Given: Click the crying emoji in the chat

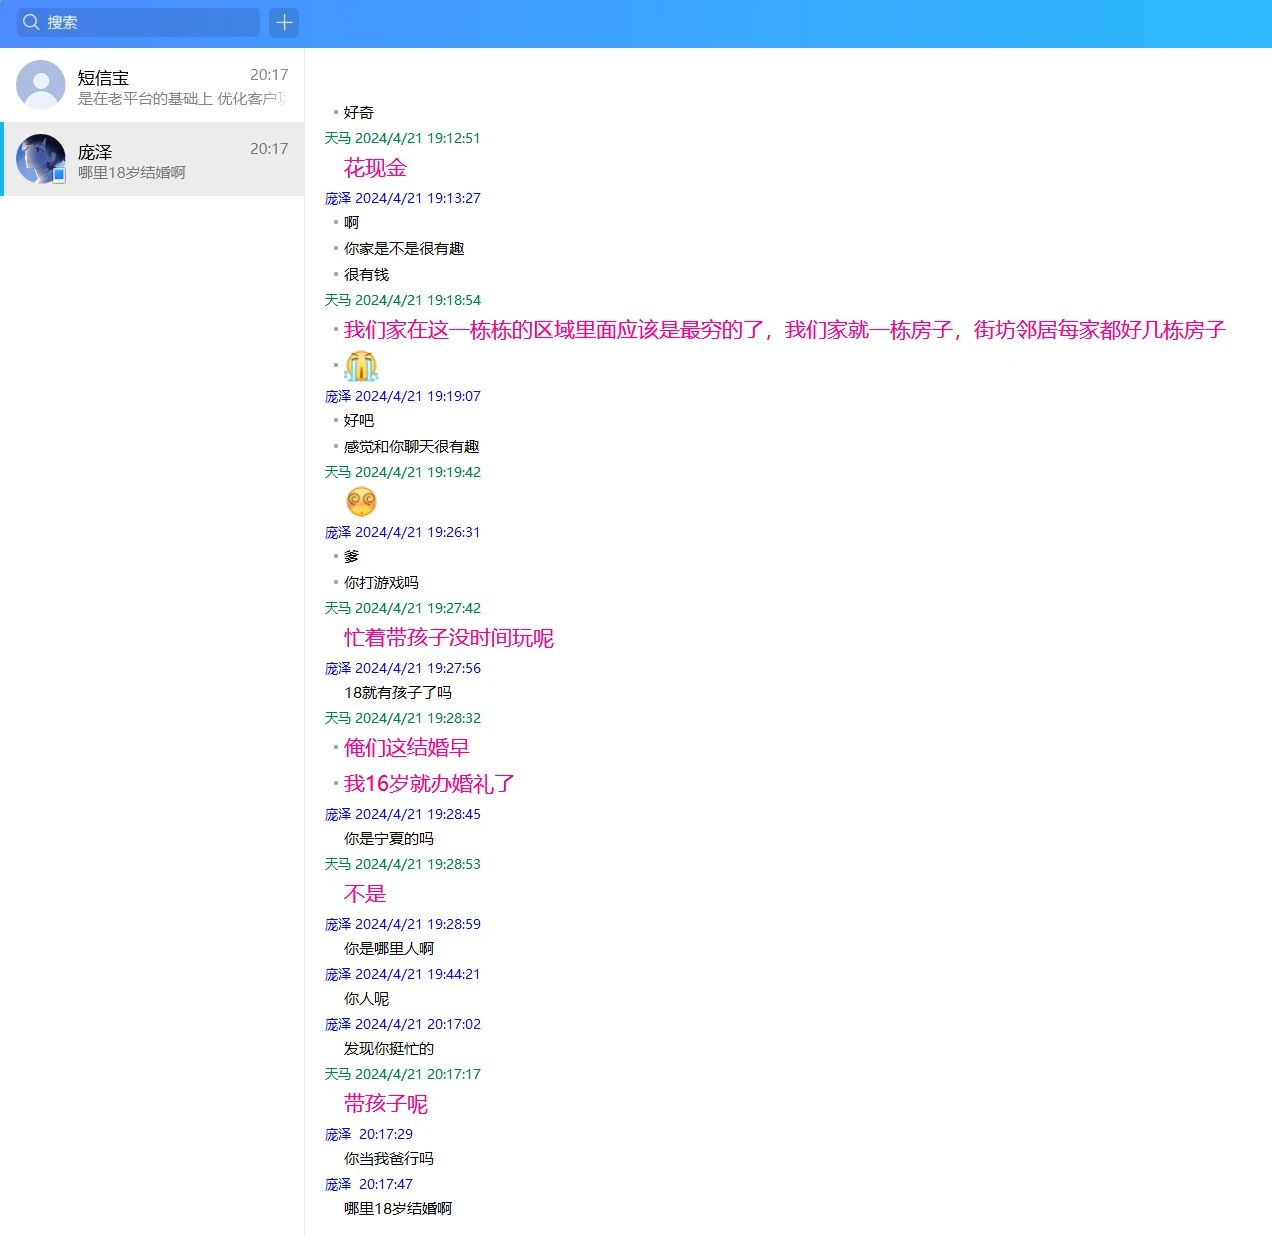Looking at the screenshot, I should 361,366.
